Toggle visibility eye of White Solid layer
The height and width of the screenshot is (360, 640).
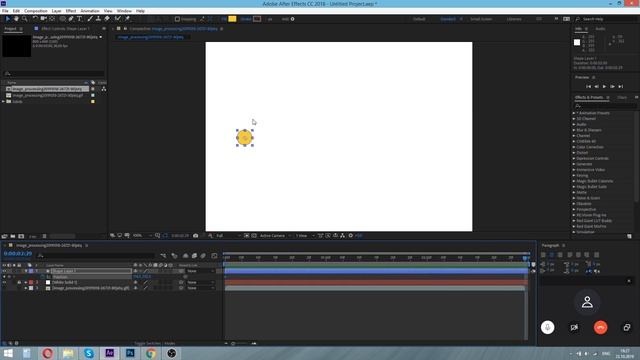point(4,282)
